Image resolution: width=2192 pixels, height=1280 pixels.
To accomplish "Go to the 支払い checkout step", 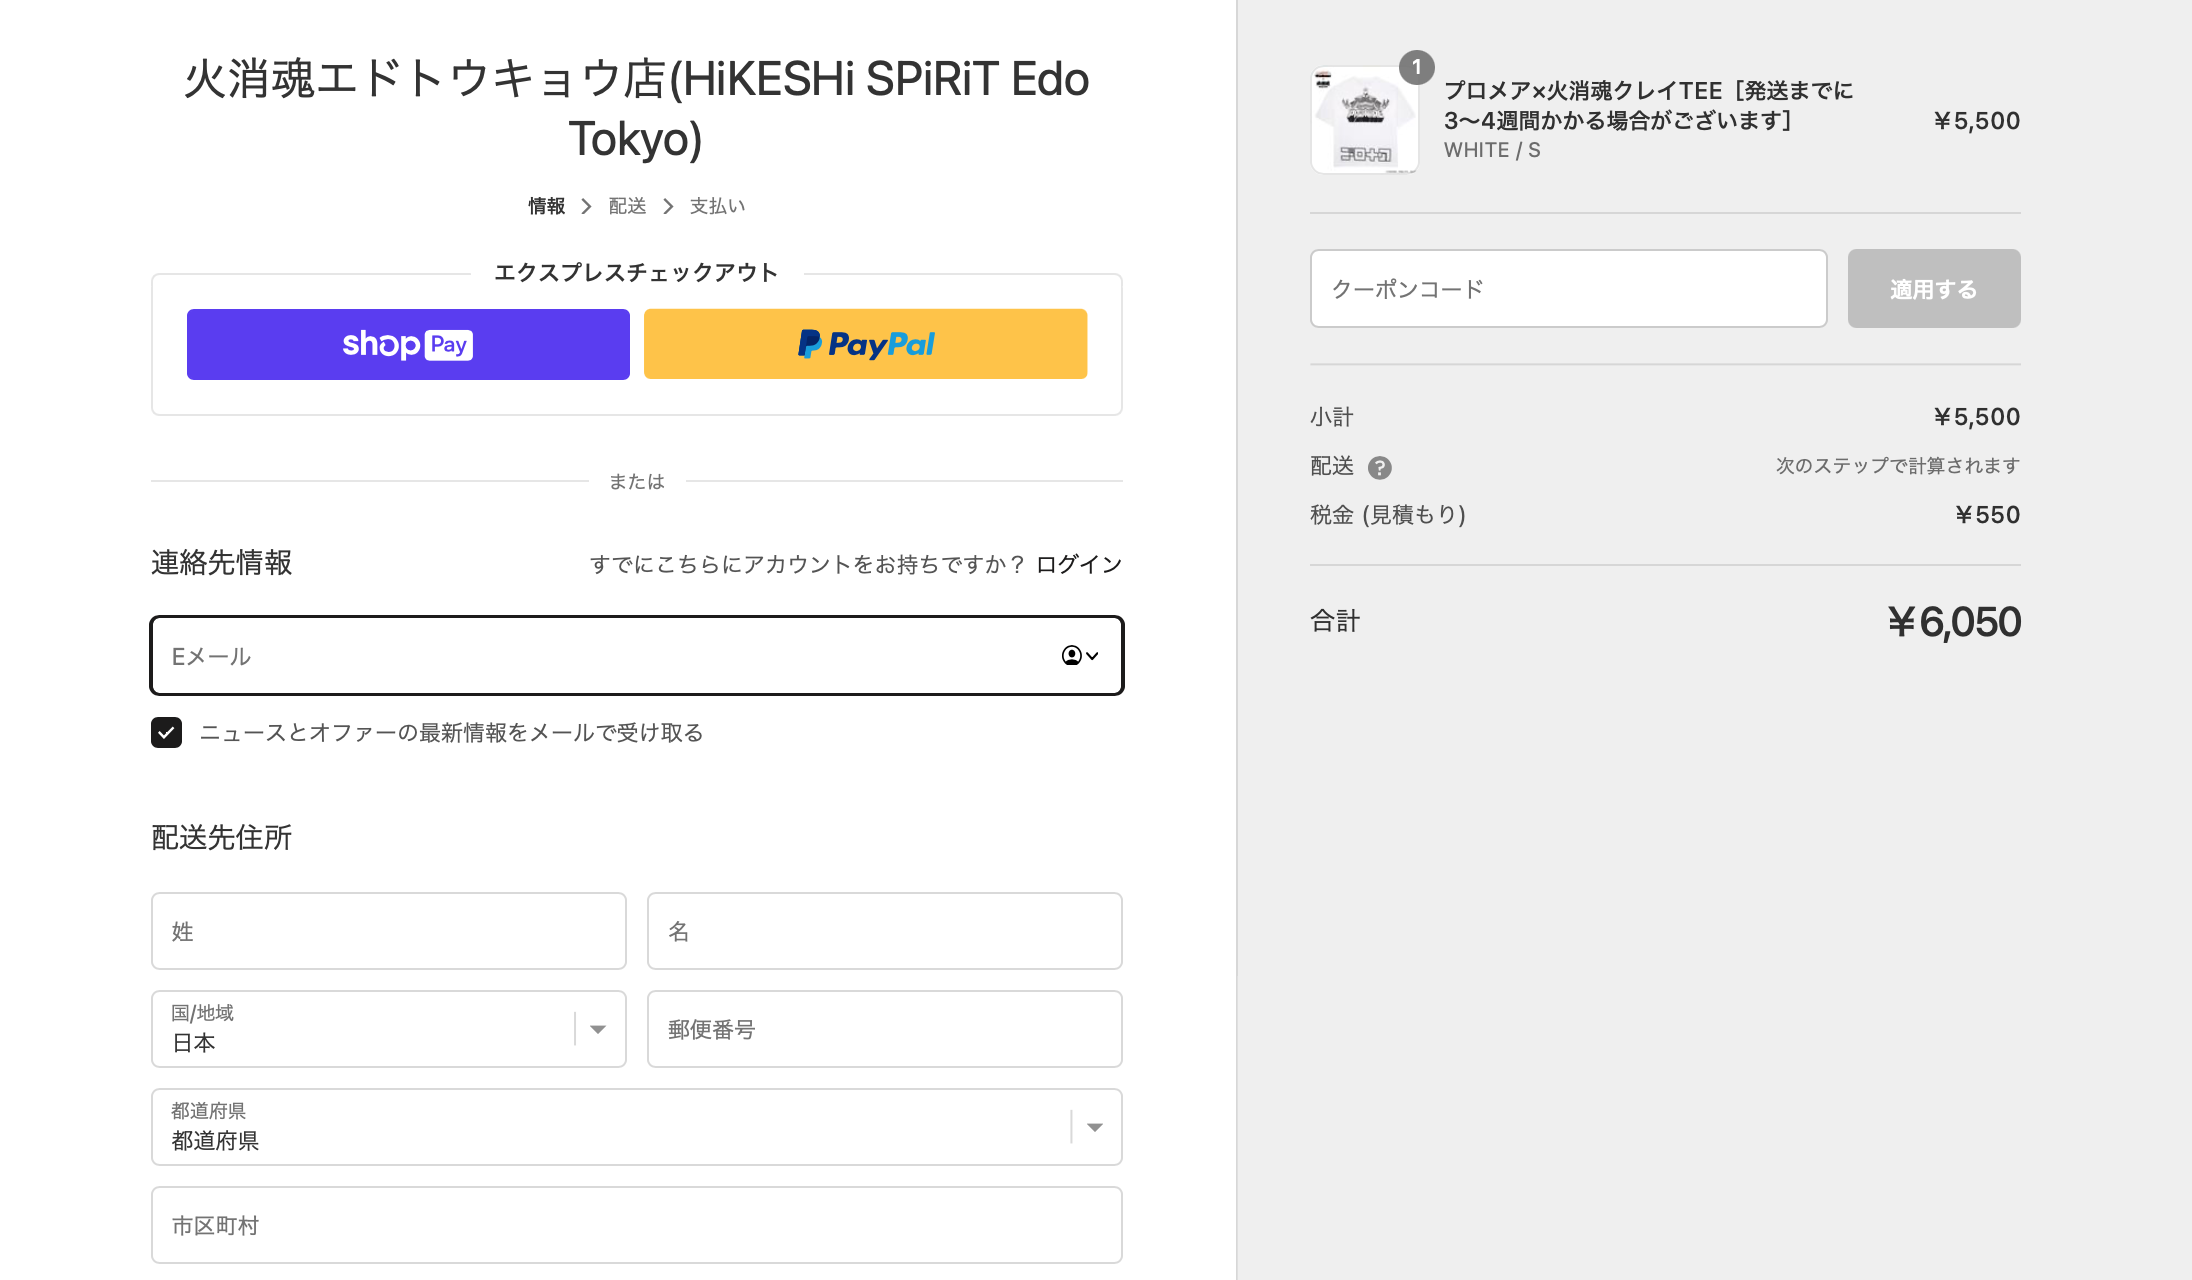I will pyautogui.click(x=716, y=205).
